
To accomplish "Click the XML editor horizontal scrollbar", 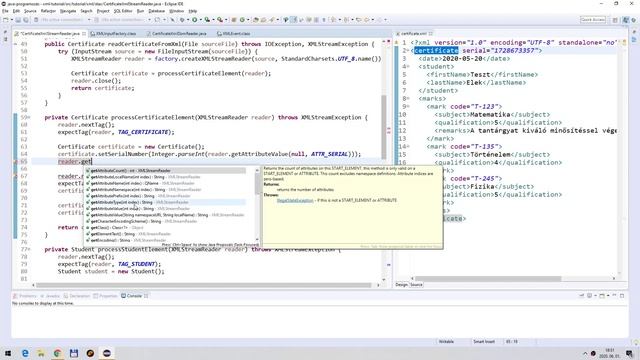I will [x=488, y=279].
